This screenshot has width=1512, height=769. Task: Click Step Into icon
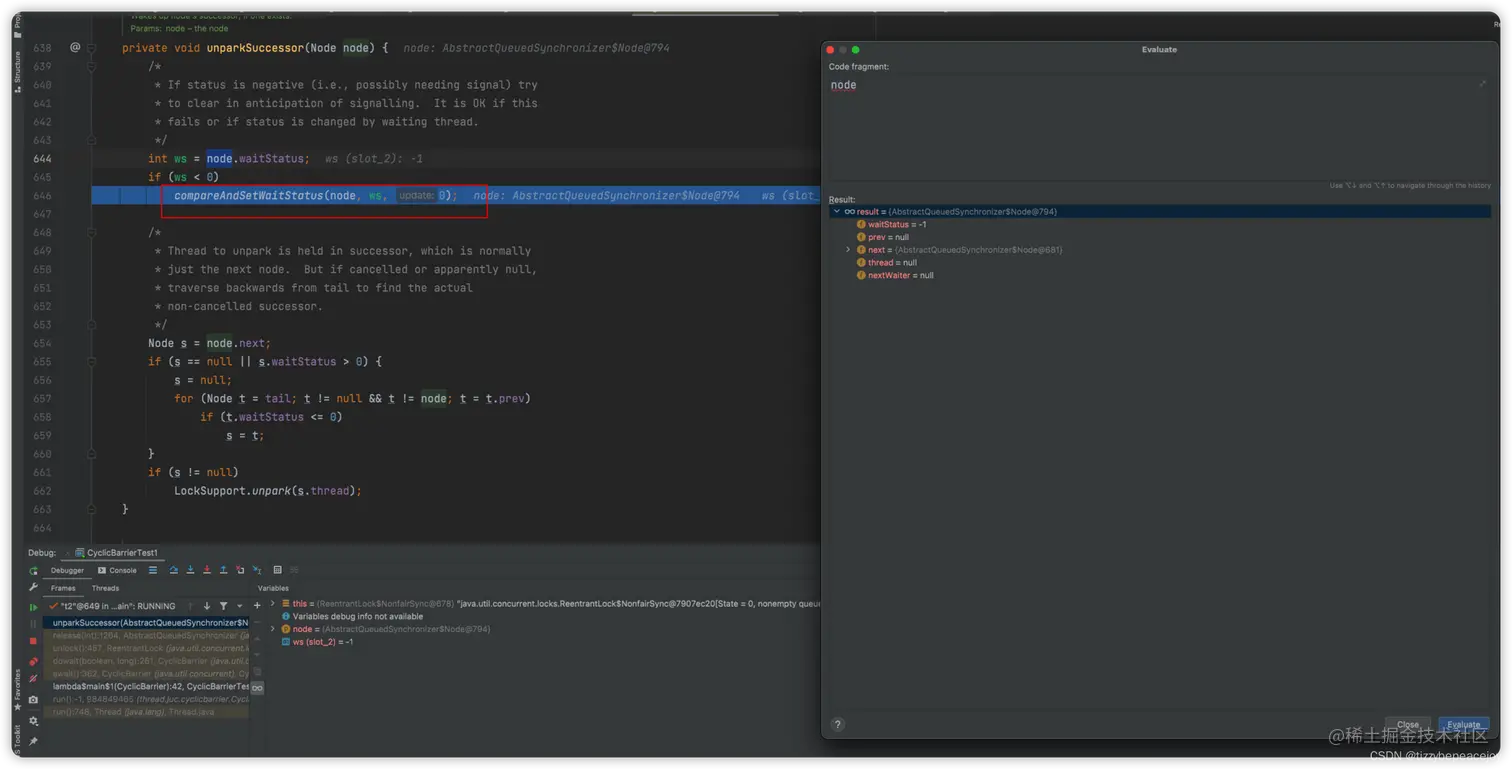(x=190, y=570)
